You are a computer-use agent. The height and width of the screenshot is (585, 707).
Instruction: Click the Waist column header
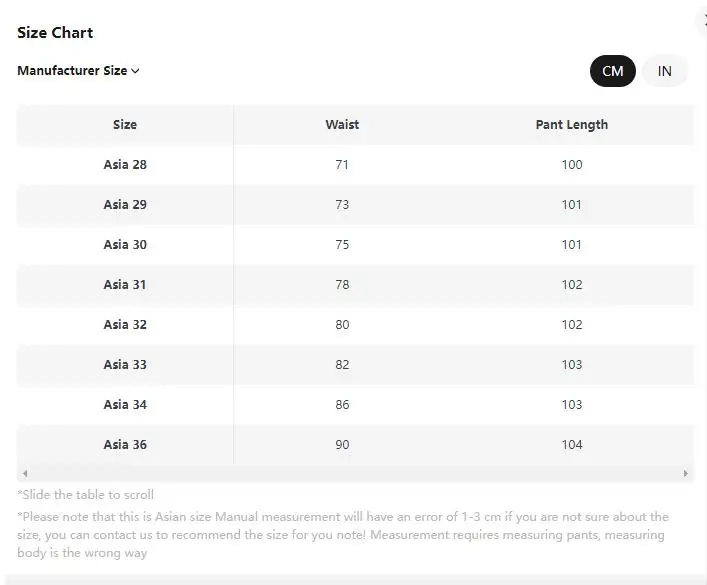[342, 125]
